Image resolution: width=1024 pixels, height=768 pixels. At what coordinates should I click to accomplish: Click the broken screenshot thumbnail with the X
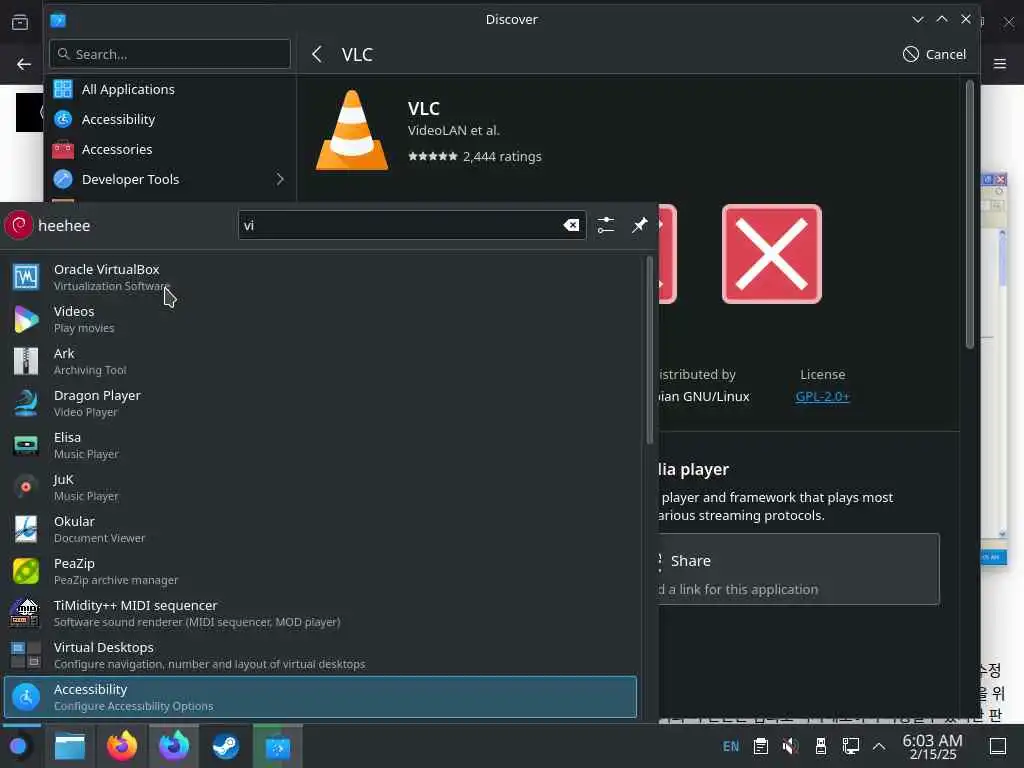tap(771, 254)
